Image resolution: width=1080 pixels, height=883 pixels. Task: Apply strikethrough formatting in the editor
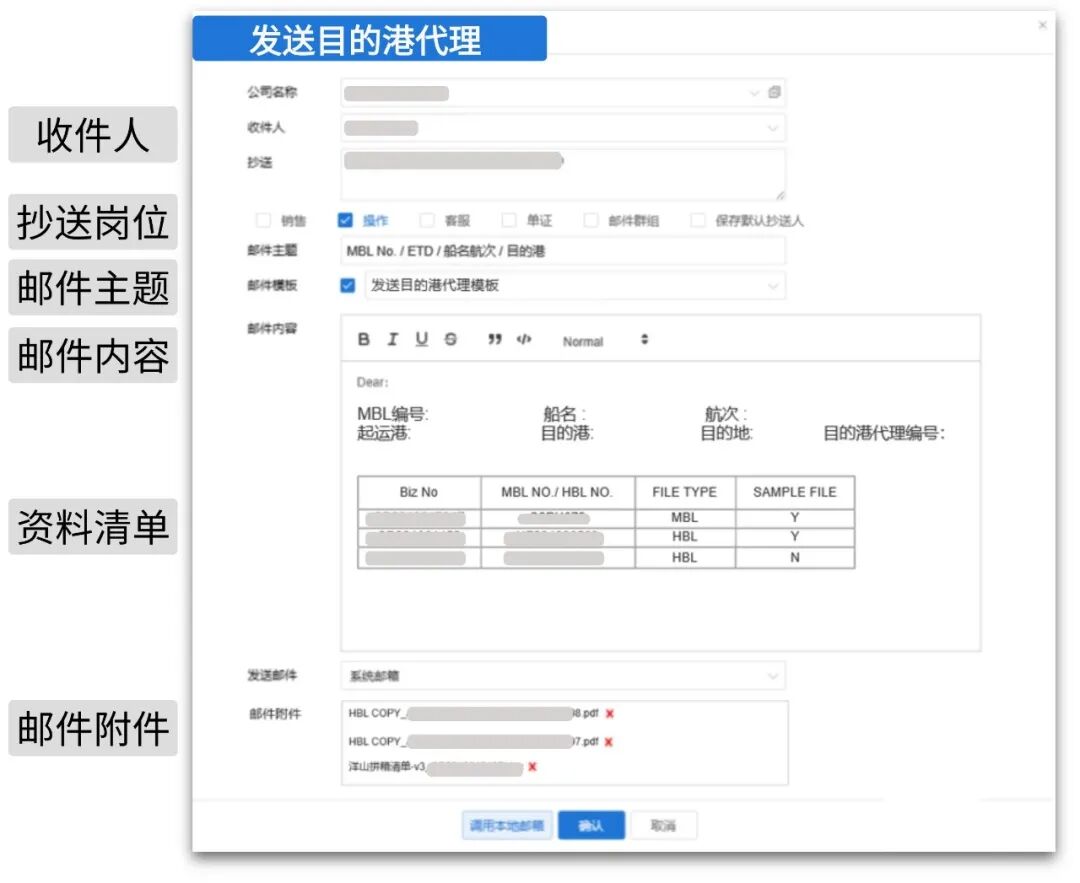(x=450, y=339)
